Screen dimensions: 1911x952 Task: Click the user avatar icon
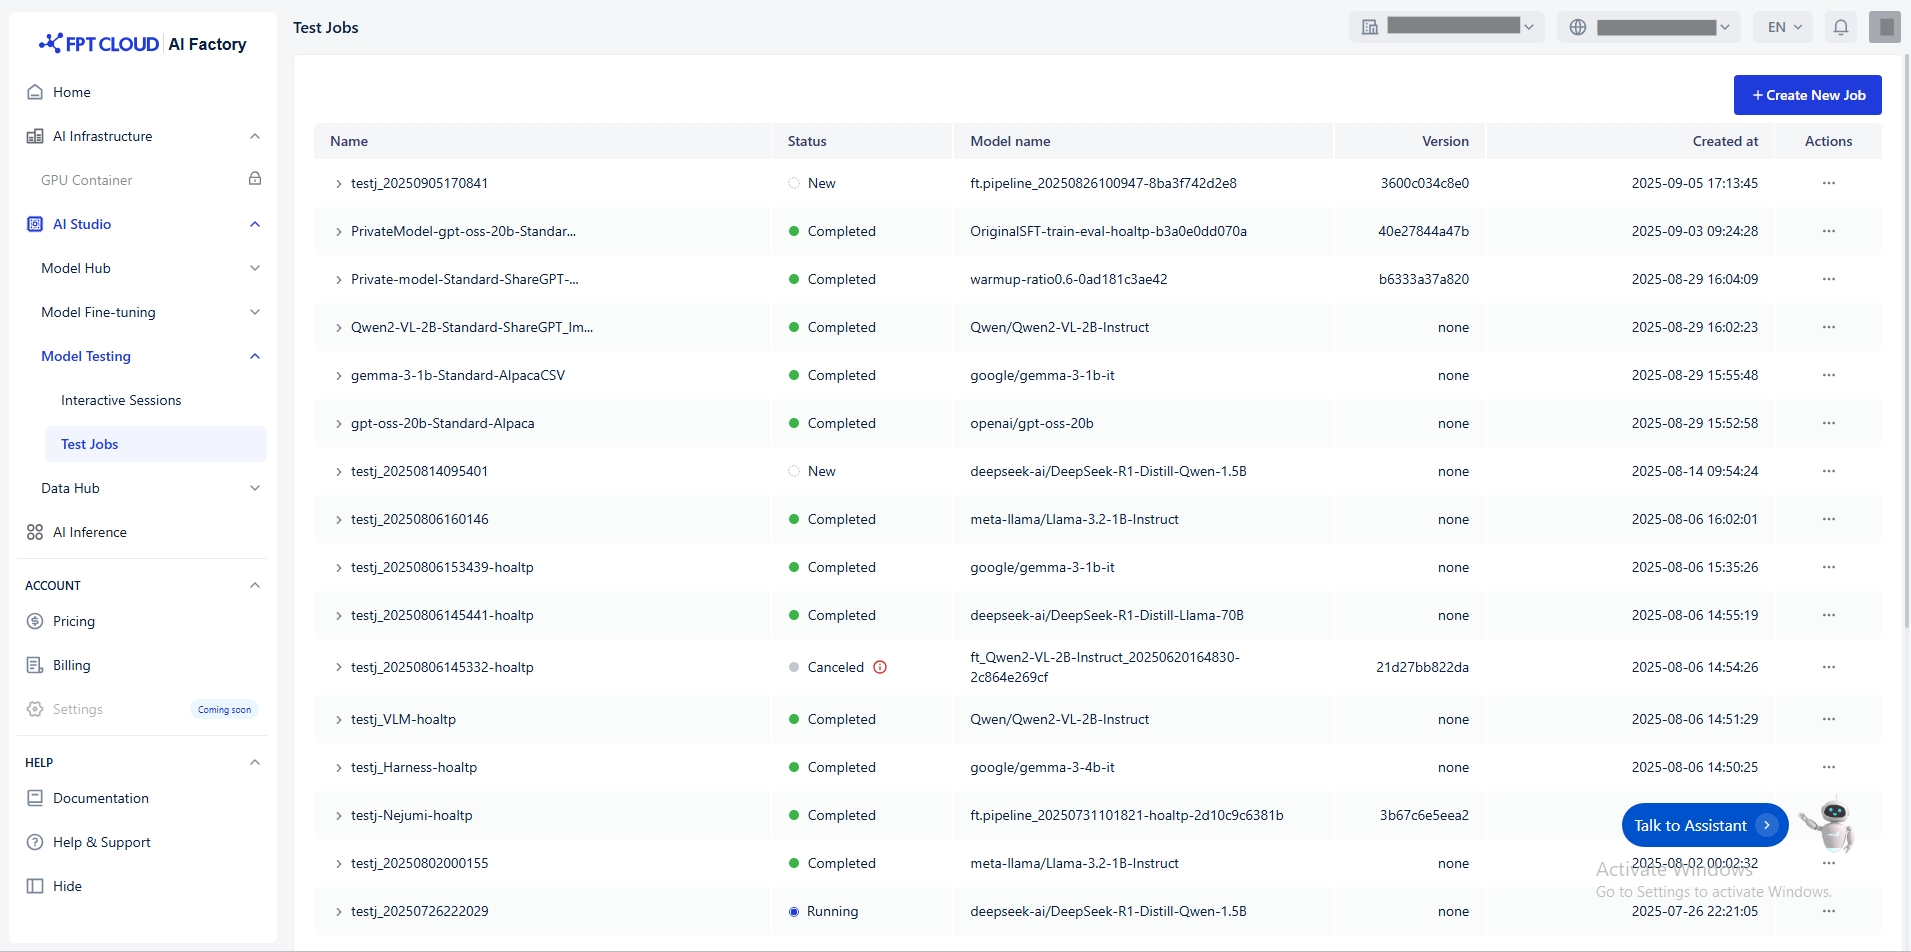(1884, 27)
